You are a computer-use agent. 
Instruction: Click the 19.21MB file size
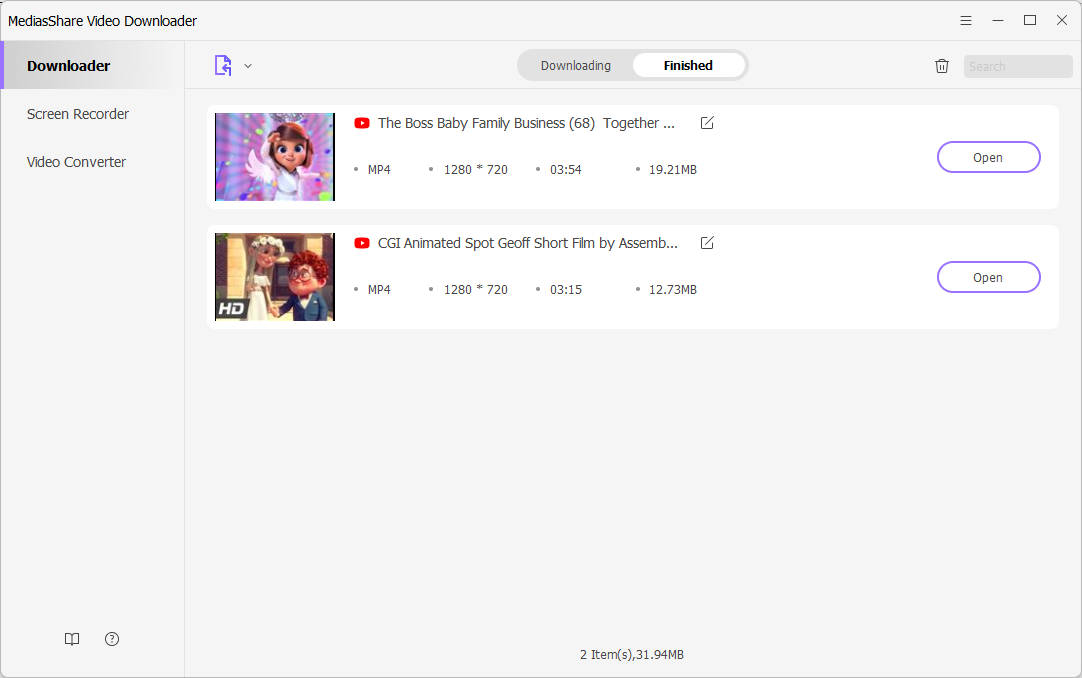tap(673, 170)
